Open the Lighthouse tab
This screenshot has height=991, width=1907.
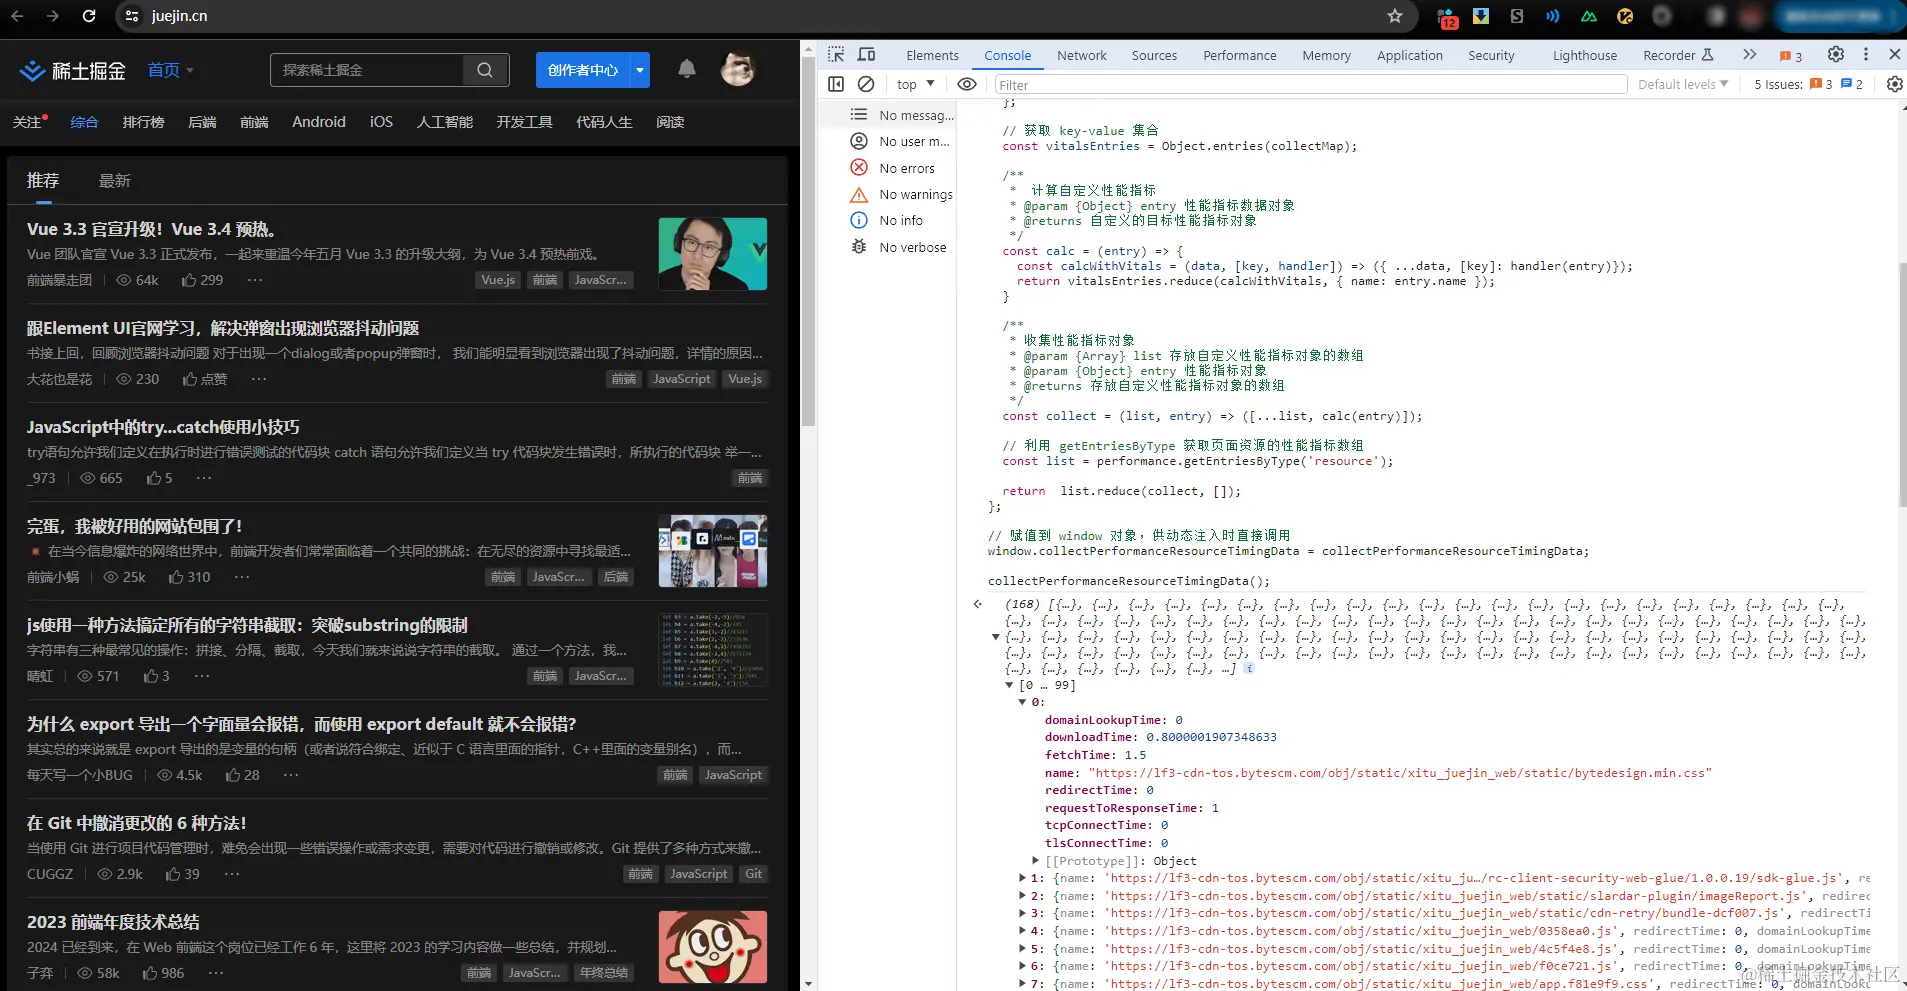[1585, 56]
